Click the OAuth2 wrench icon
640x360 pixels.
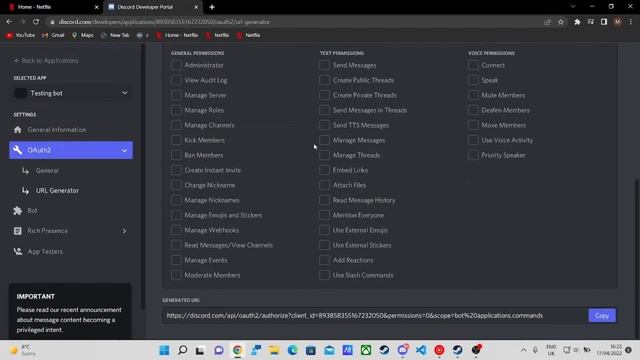tap(18, 150)
